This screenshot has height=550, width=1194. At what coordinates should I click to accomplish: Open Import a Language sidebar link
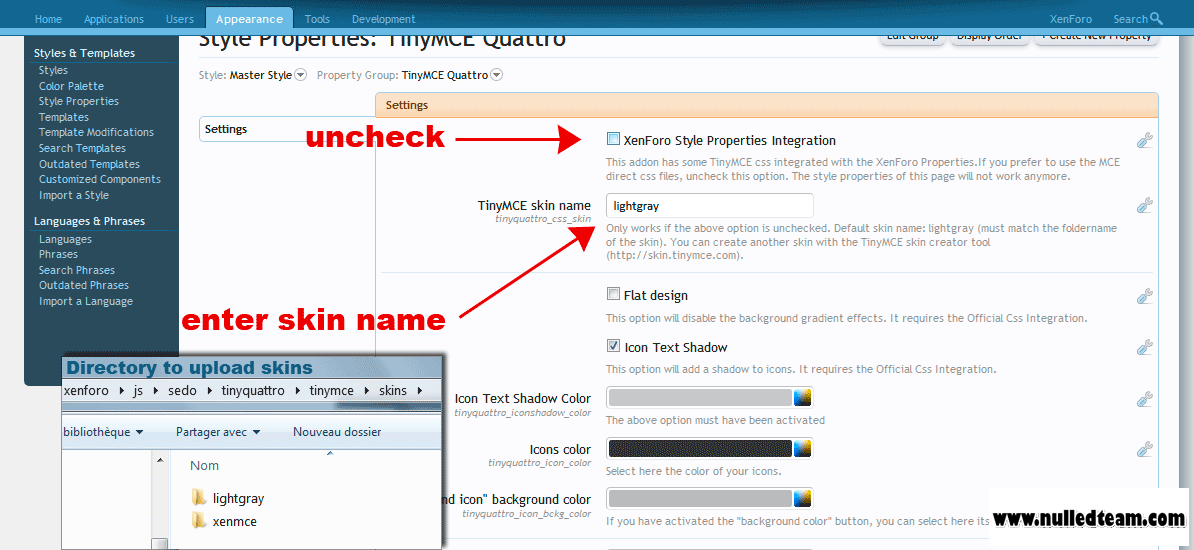[86, 302]
